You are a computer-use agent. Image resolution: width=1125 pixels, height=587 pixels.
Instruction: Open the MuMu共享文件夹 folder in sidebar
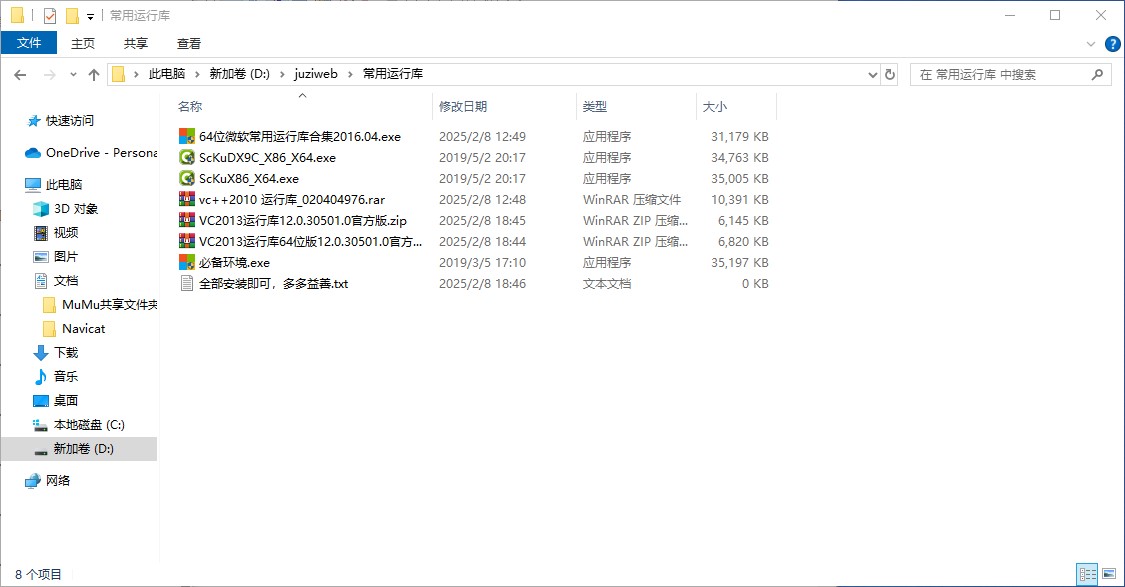click(100, 304)
